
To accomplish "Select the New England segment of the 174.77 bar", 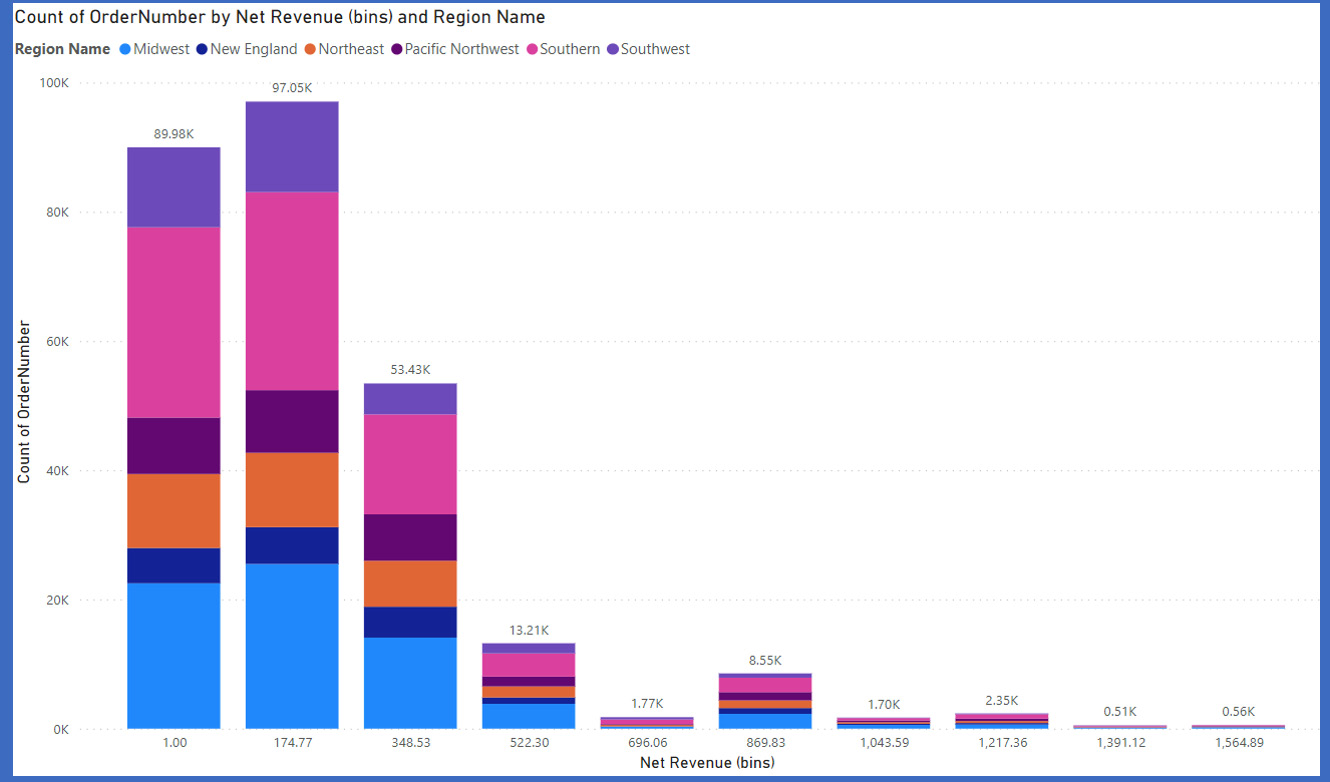I will [292, 545].
